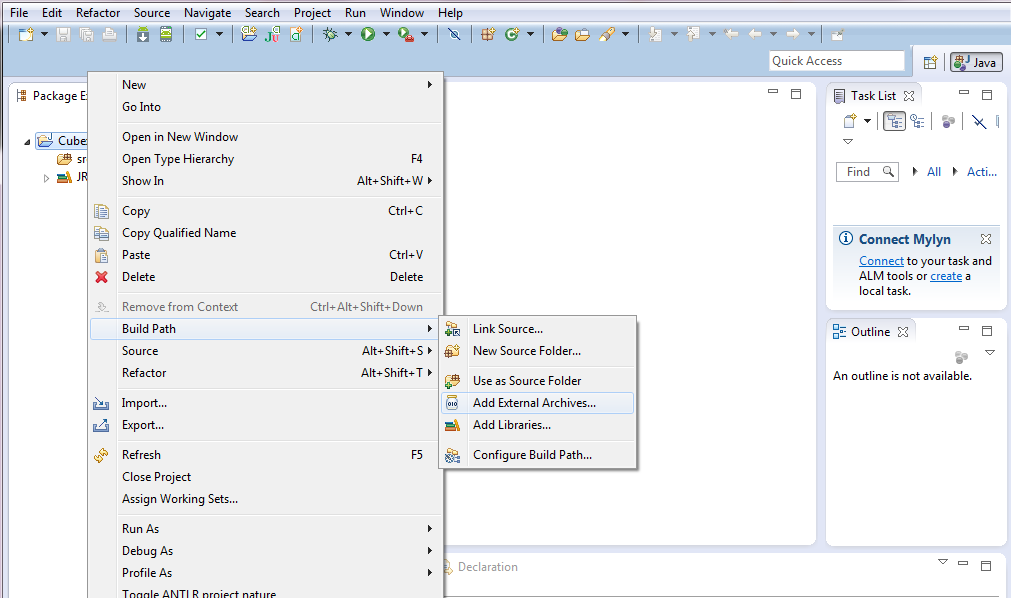Expand the JRE library tree node
This screenshot has width=1011, height=598.
46,178
